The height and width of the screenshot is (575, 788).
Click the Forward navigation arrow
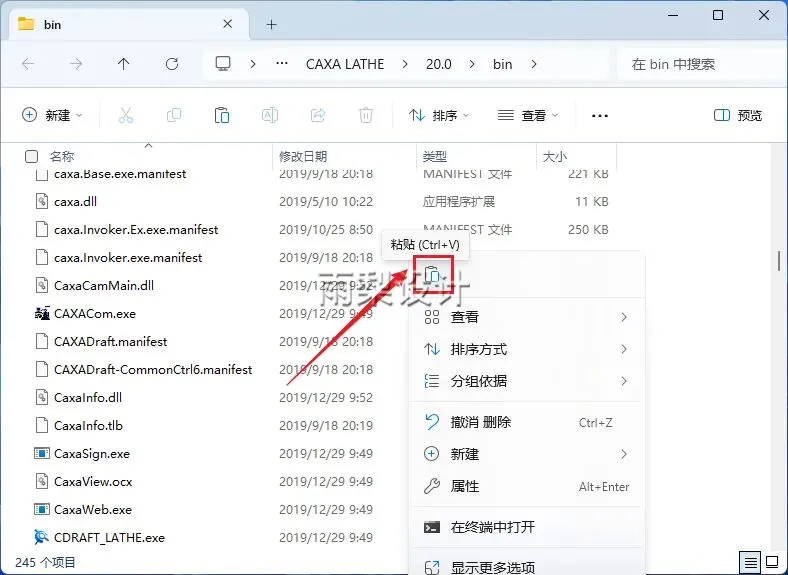pos(76,64)
